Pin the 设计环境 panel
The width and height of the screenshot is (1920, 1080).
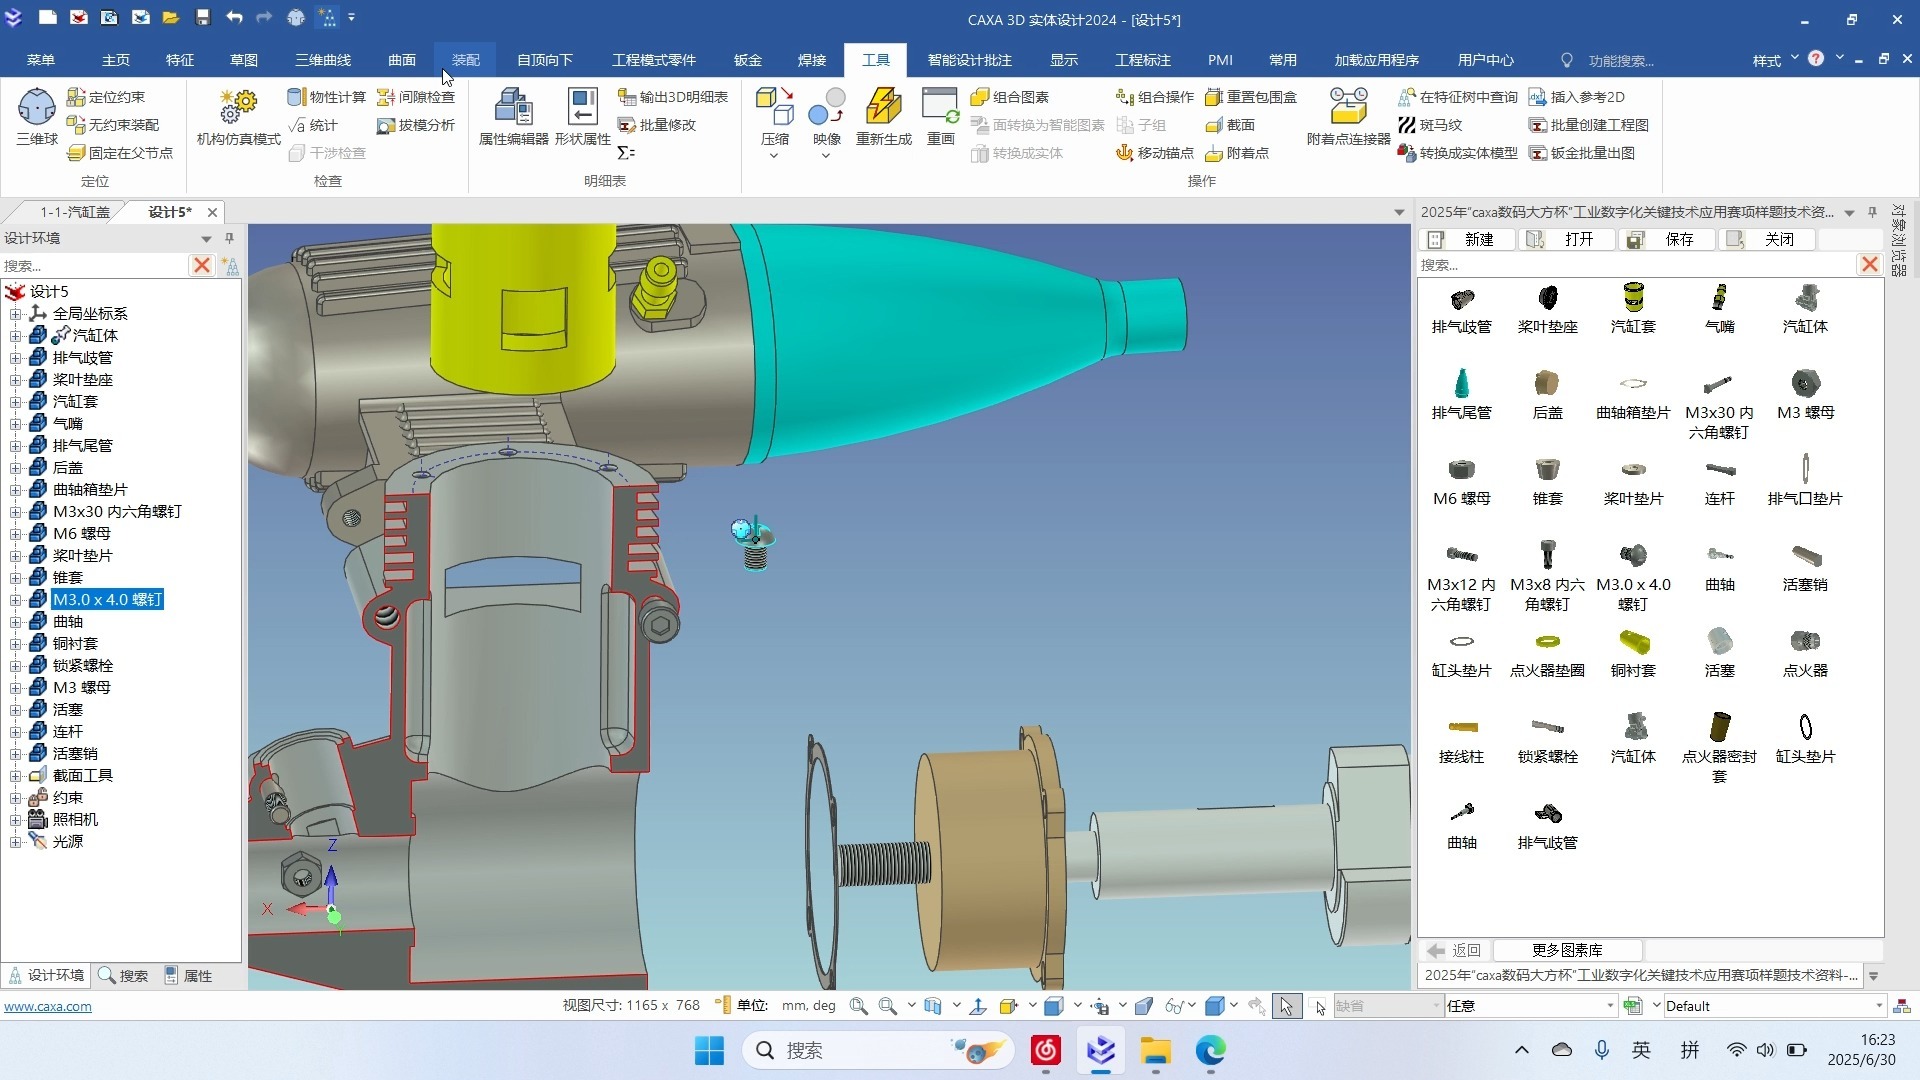230,238
